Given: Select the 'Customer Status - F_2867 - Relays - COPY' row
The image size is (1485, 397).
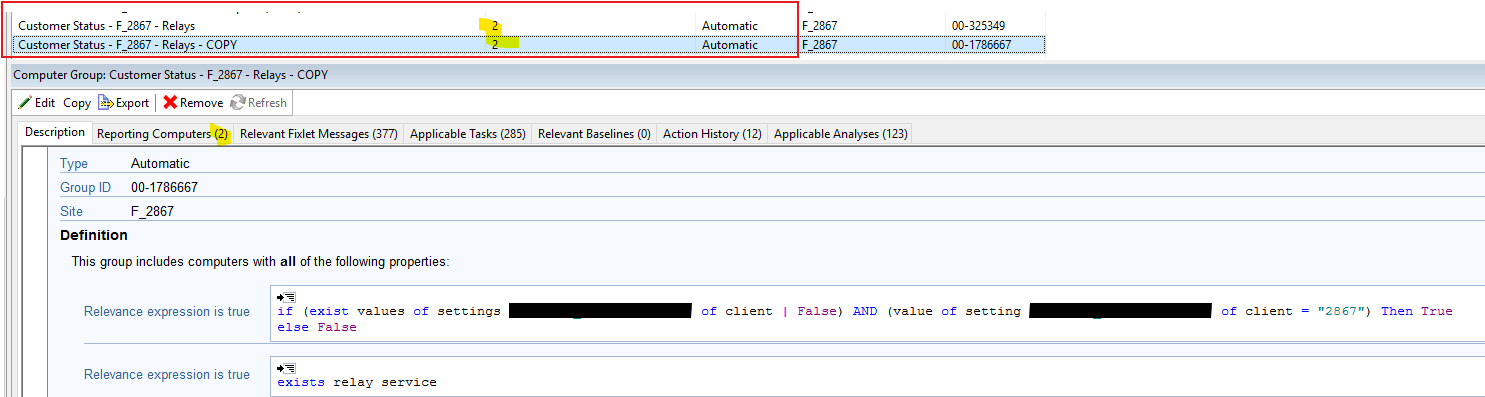Looking at the screenshot, I should (x=530, y=45).
